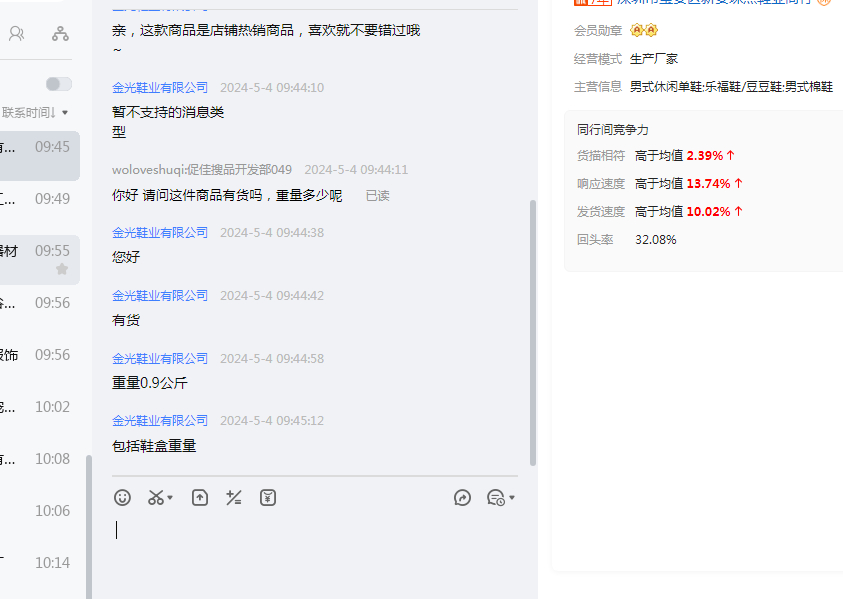Click the woloveshuqi sender name

pyautogui.click(x=202, y=170)
